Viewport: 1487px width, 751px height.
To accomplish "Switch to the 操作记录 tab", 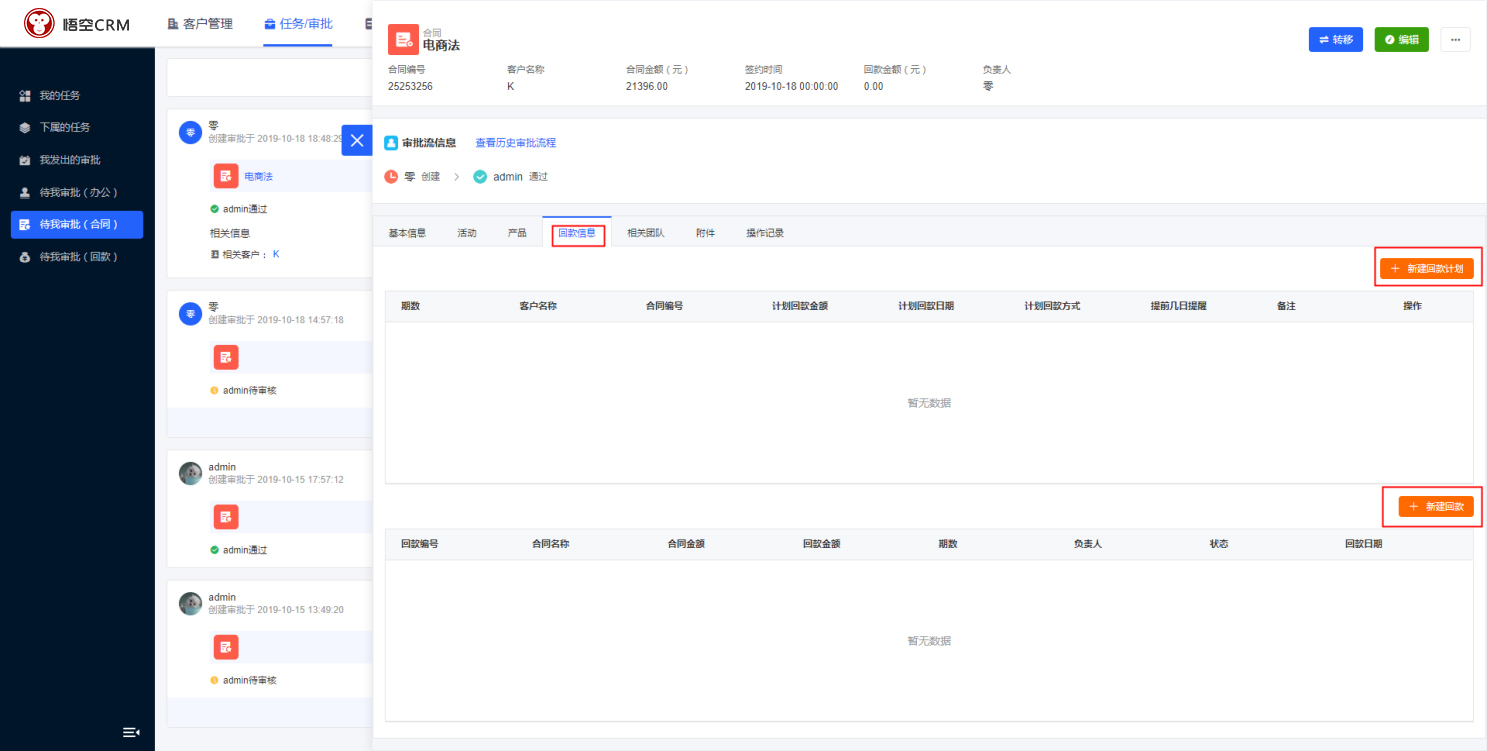I will click(765, 233).
